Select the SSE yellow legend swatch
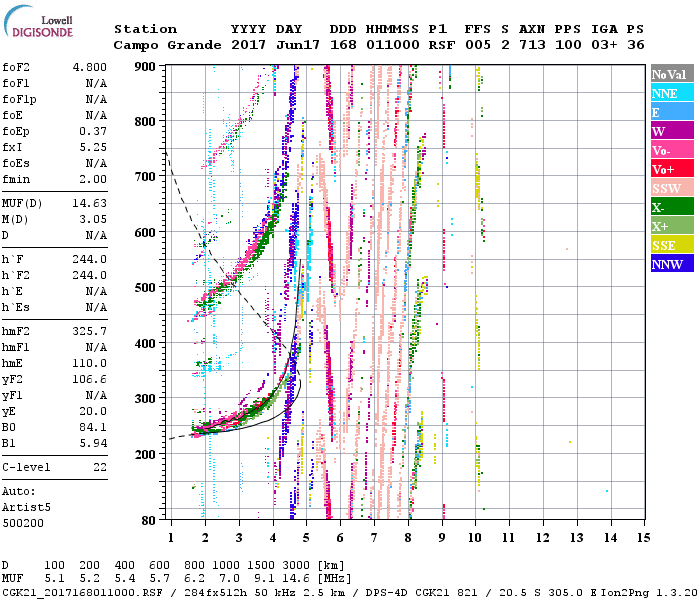 pyautogui.click(x=672, y=245)
